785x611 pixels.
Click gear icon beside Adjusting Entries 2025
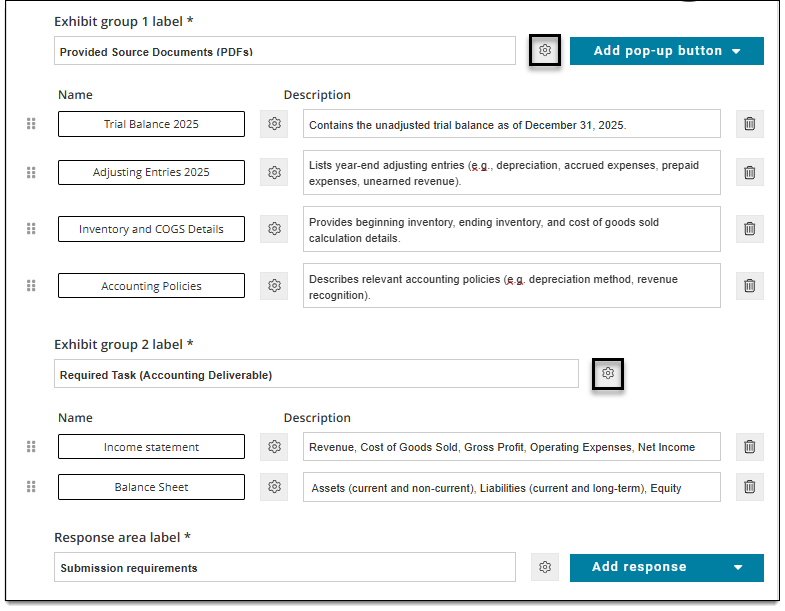tap(274, 172)
